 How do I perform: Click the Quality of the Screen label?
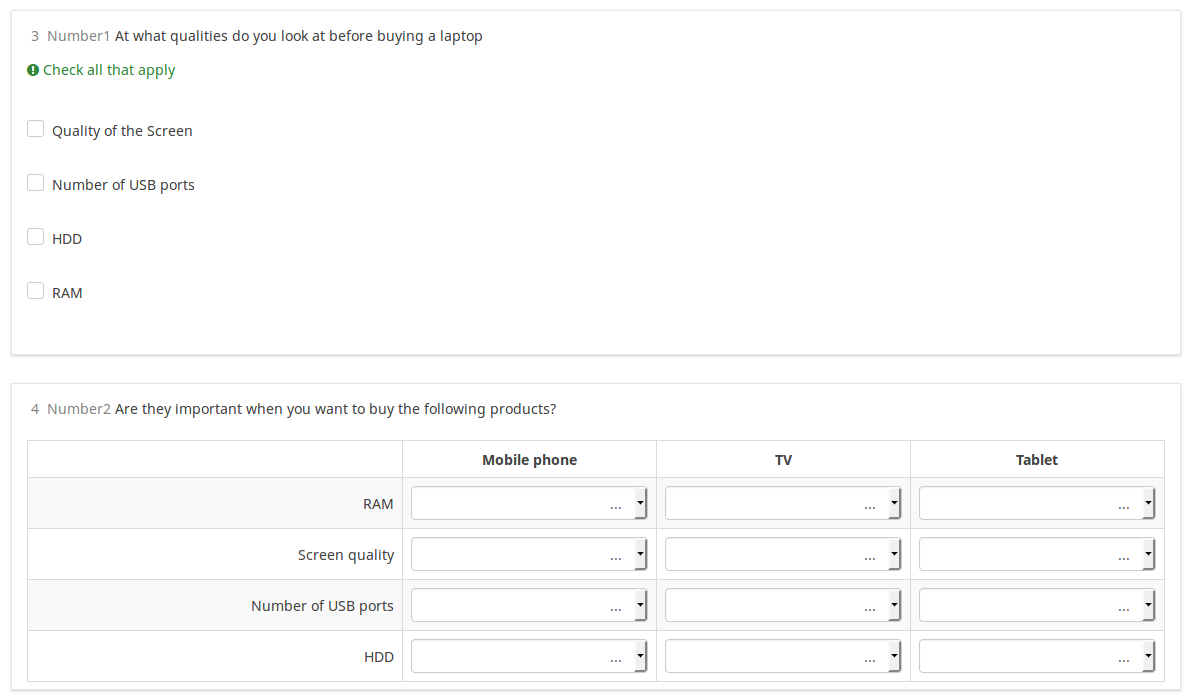(122, 131)
